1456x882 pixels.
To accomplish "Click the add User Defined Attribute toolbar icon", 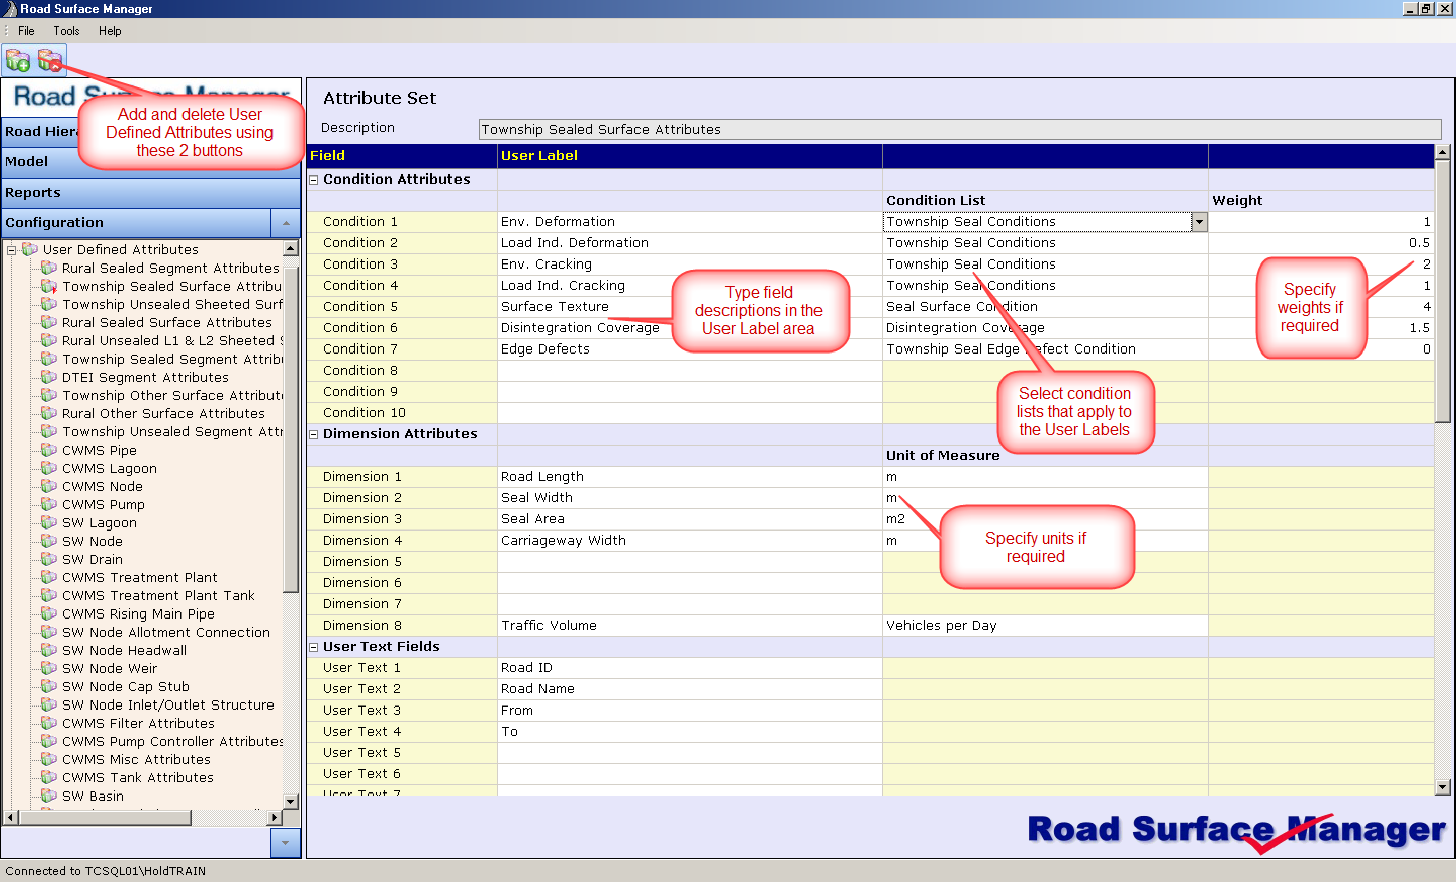I will tap(18, 61).
